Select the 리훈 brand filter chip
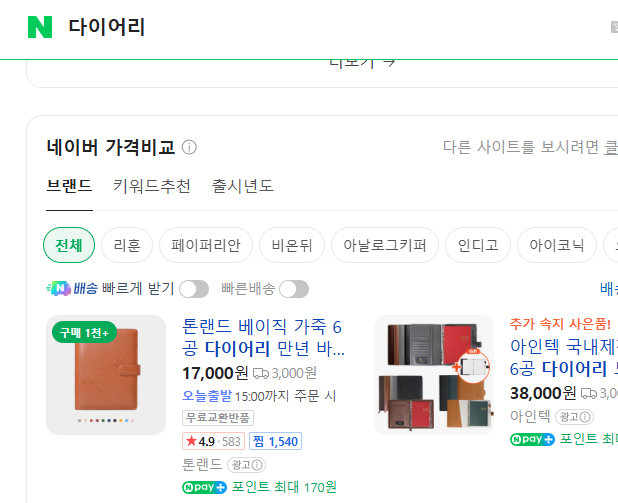Image resolution: width=618 pixels, height=503 pixels. [x=127, y=245]
